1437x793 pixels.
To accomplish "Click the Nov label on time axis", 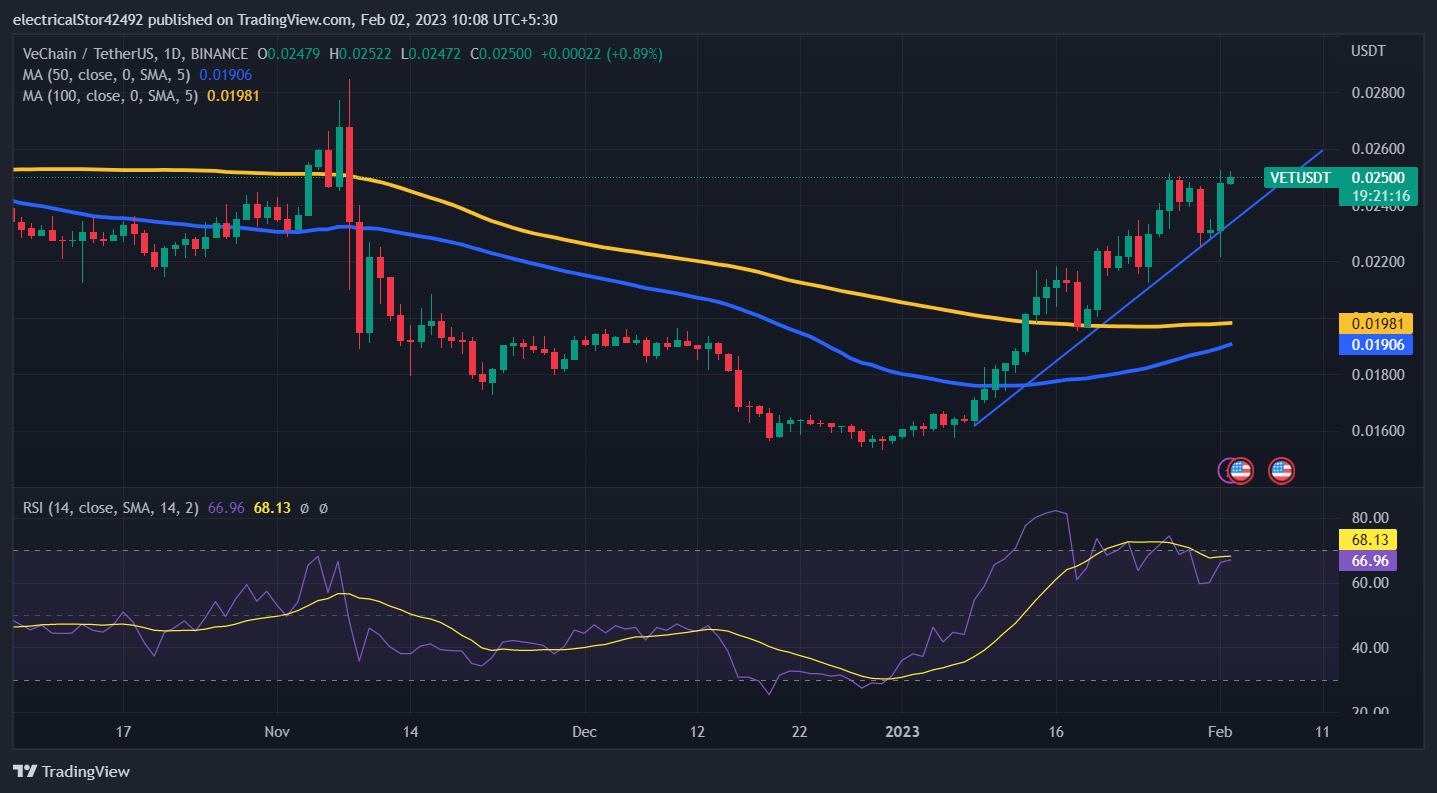I will (277, 732).
